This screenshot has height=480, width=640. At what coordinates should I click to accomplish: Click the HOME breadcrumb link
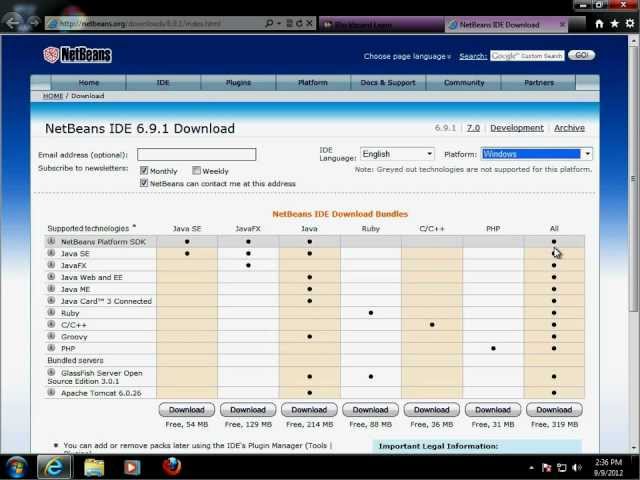point(53,96)
